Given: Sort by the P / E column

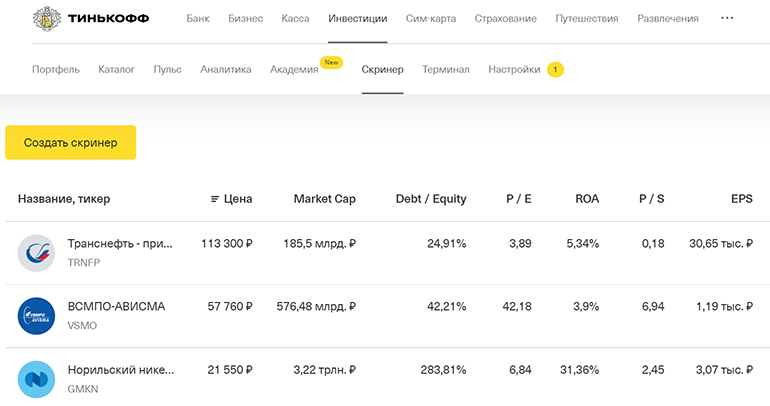Looking at the screenshot, I should pyautogui.click(x=519, y=199).
